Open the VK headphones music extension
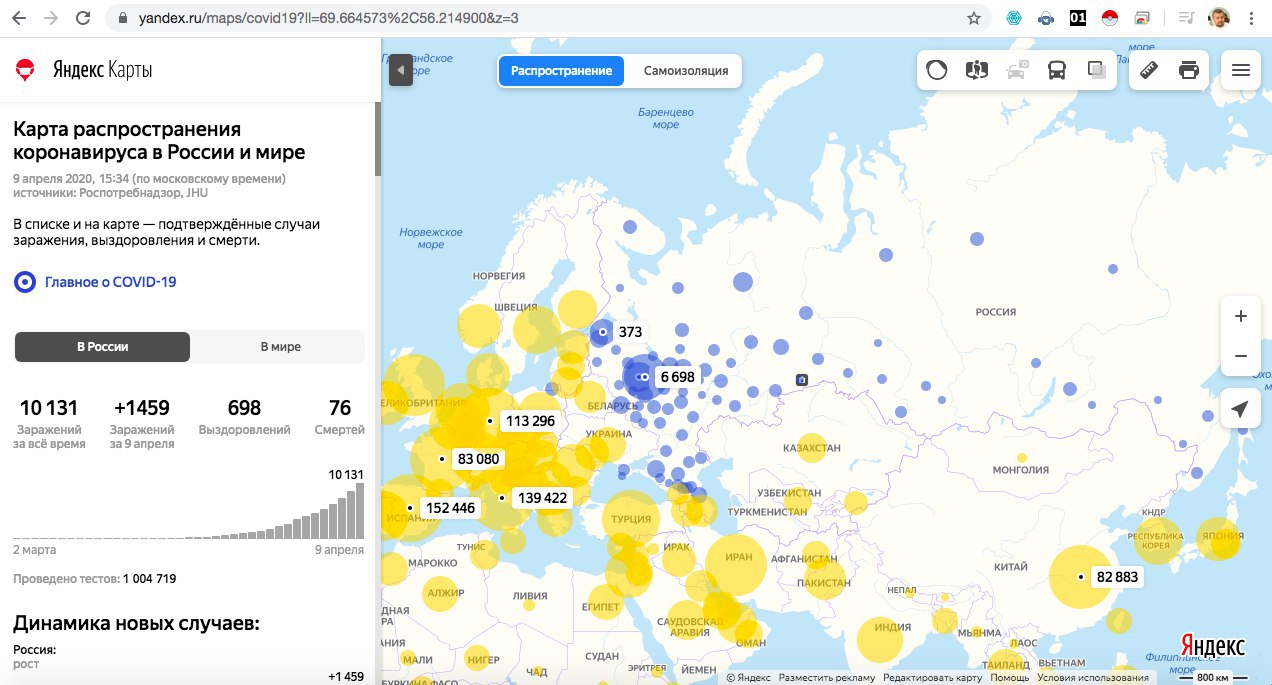Image resolution: width=1272 pixels, height=685 pixels. click(1046, 17)
